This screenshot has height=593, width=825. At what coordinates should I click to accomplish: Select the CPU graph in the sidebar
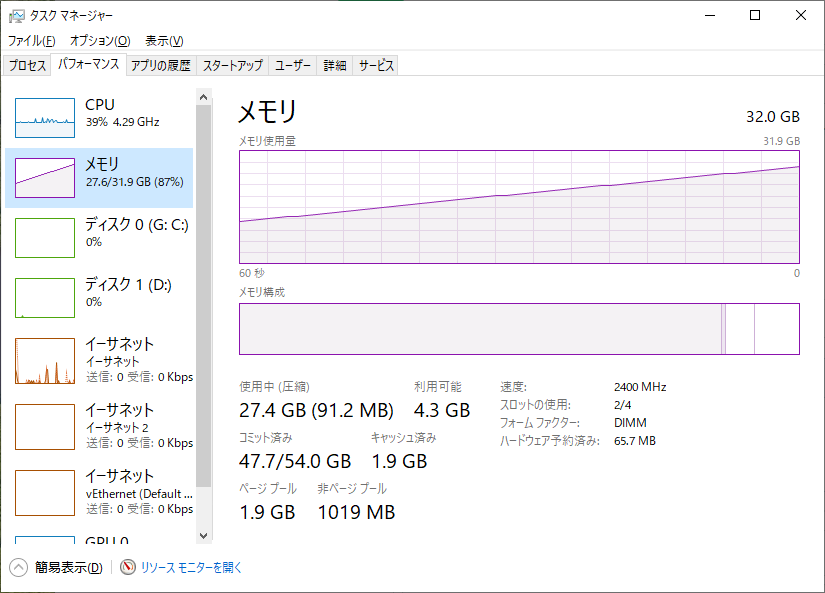coord(100,117)
